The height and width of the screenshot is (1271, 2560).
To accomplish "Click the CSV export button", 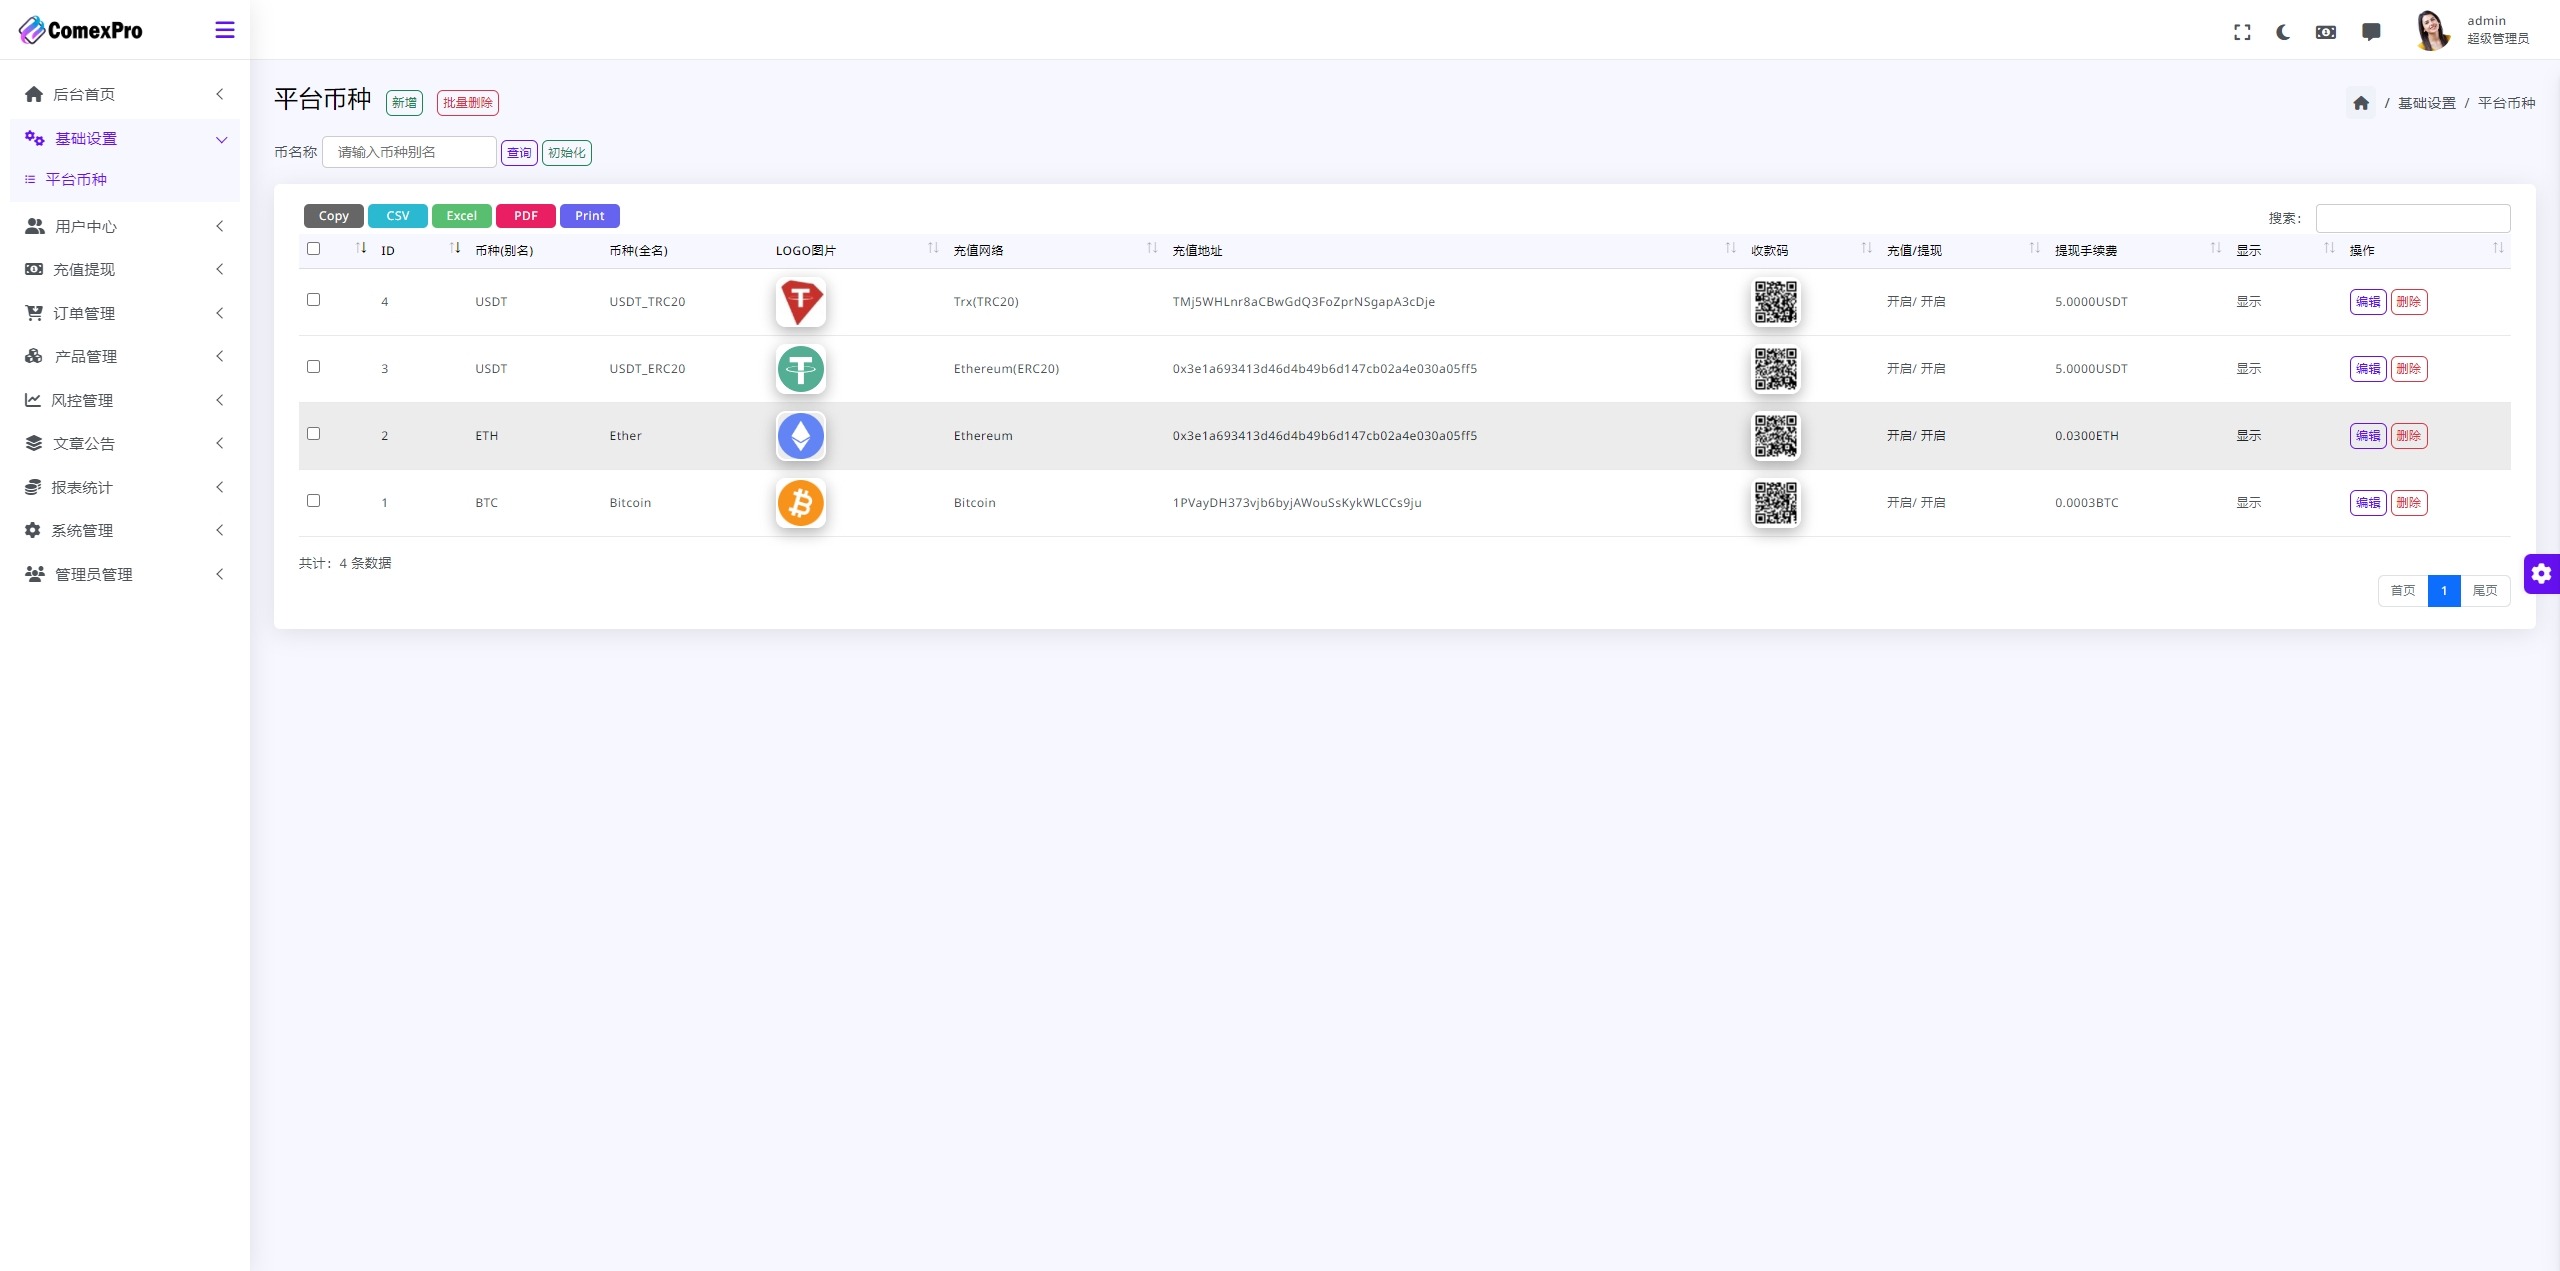I will (x=397, y=214).
